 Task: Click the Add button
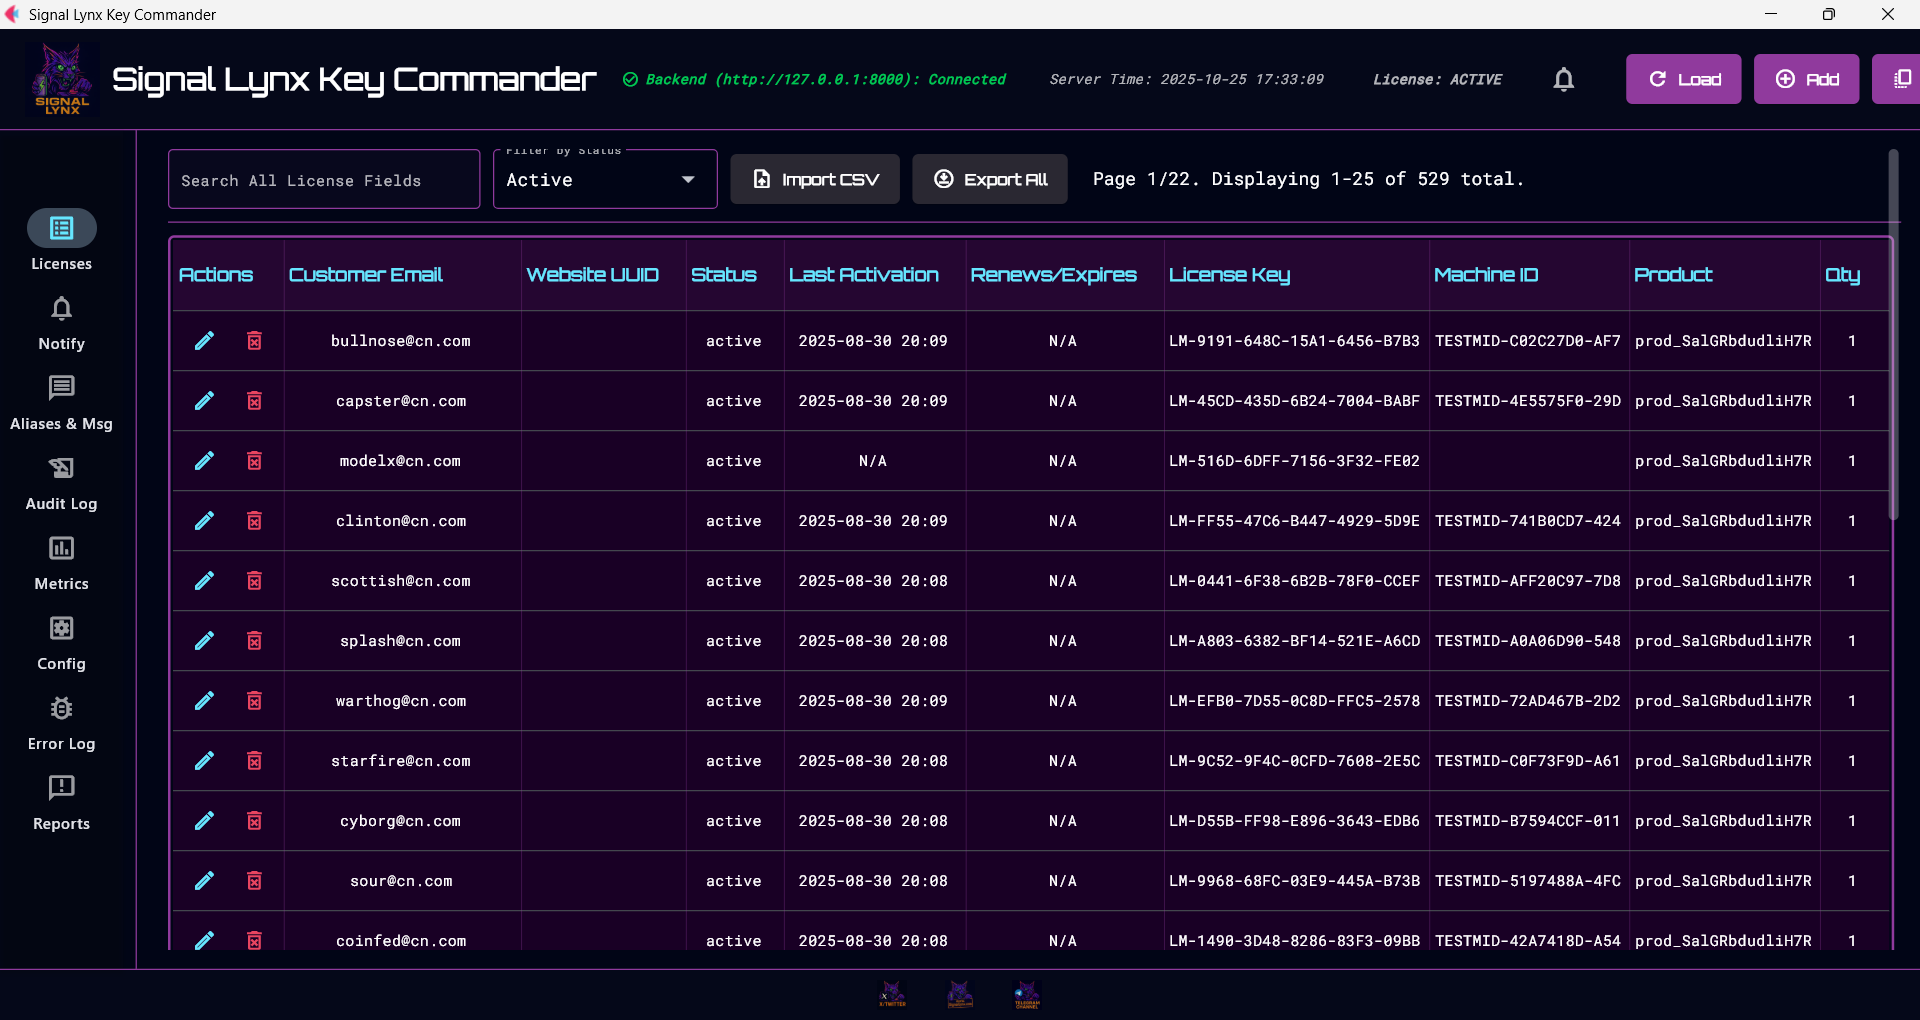coord(1806,79)
